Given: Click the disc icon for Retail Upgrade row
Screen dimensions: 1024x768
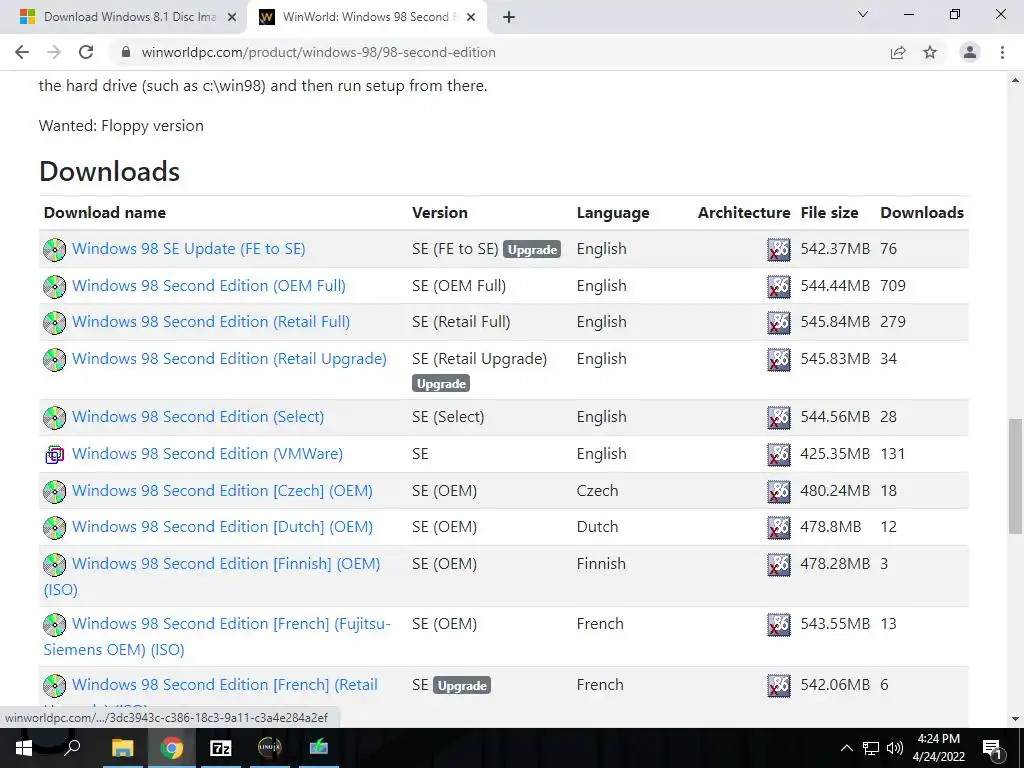Looking at the screenshot, I should click(54, 359).
